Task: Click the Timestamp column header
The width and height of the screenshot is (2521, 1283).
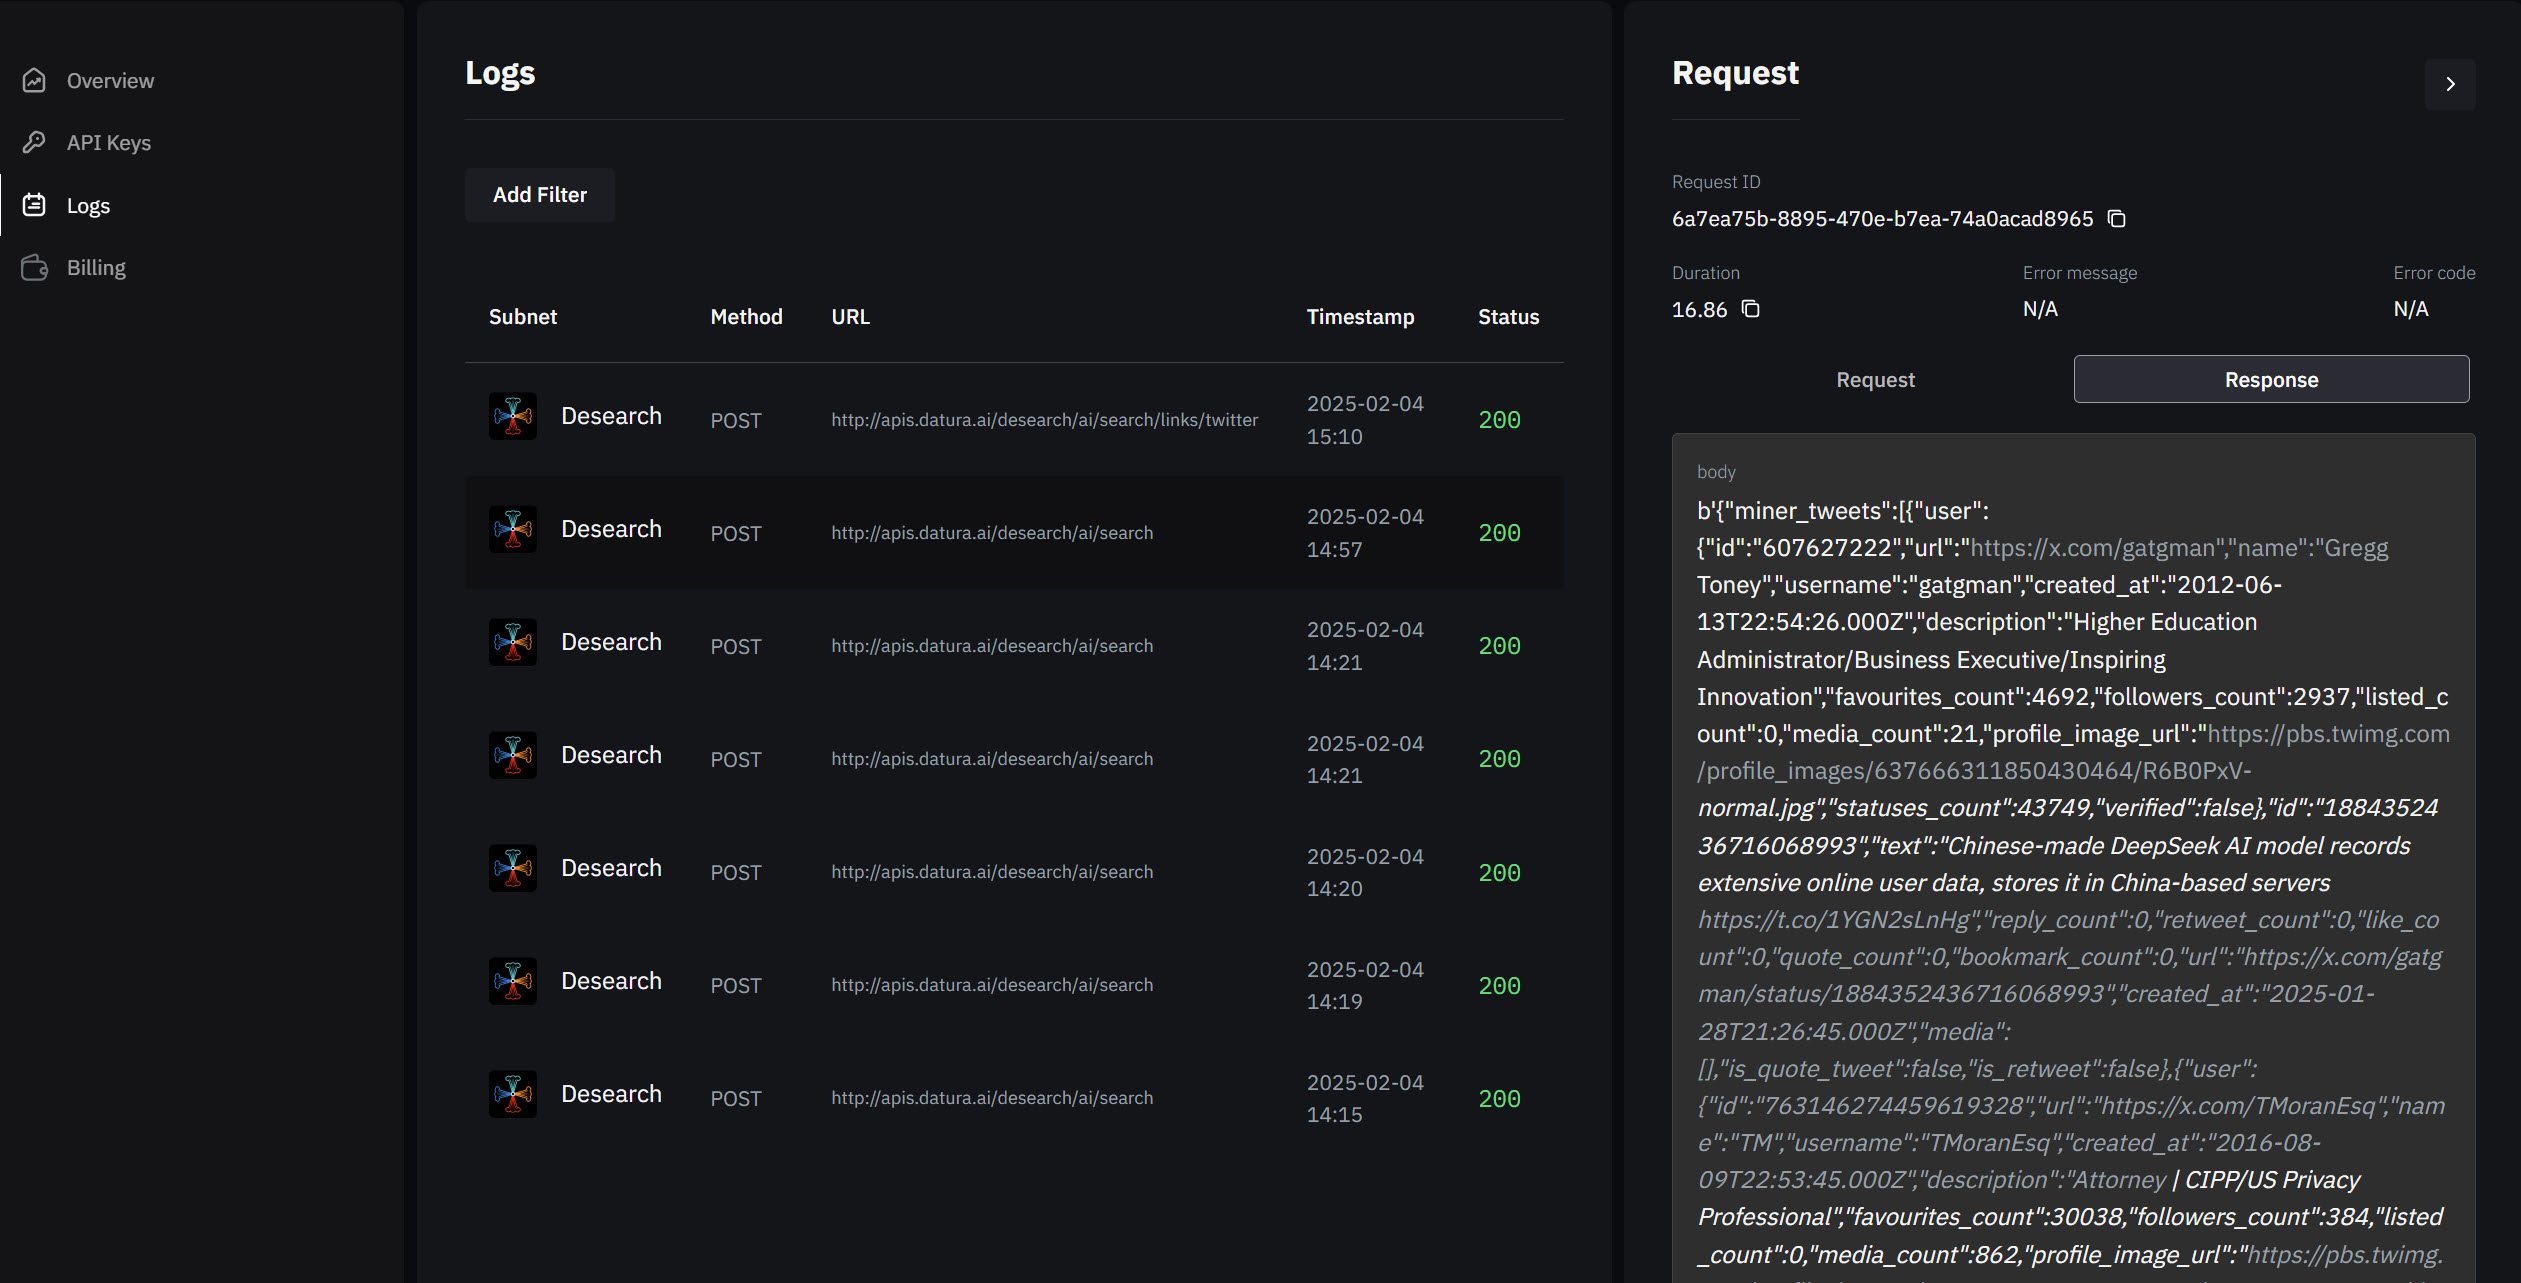Action: tap(1359, 317)
